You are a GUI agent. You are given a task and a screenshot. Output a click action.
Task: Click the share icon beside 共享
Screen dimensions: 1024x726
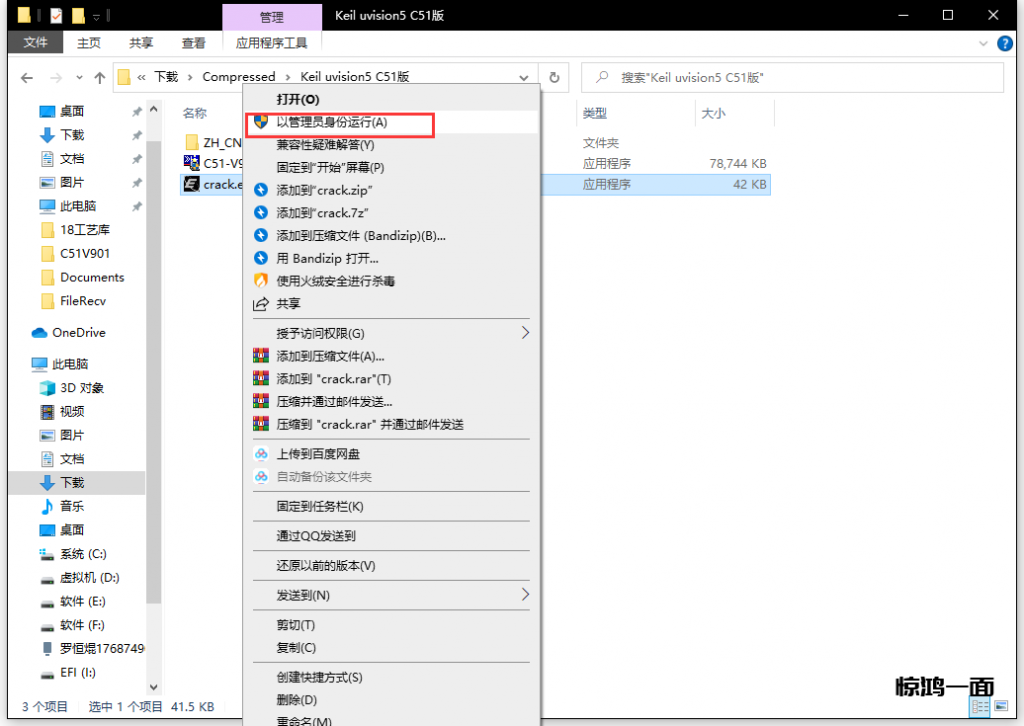[261, 303]
